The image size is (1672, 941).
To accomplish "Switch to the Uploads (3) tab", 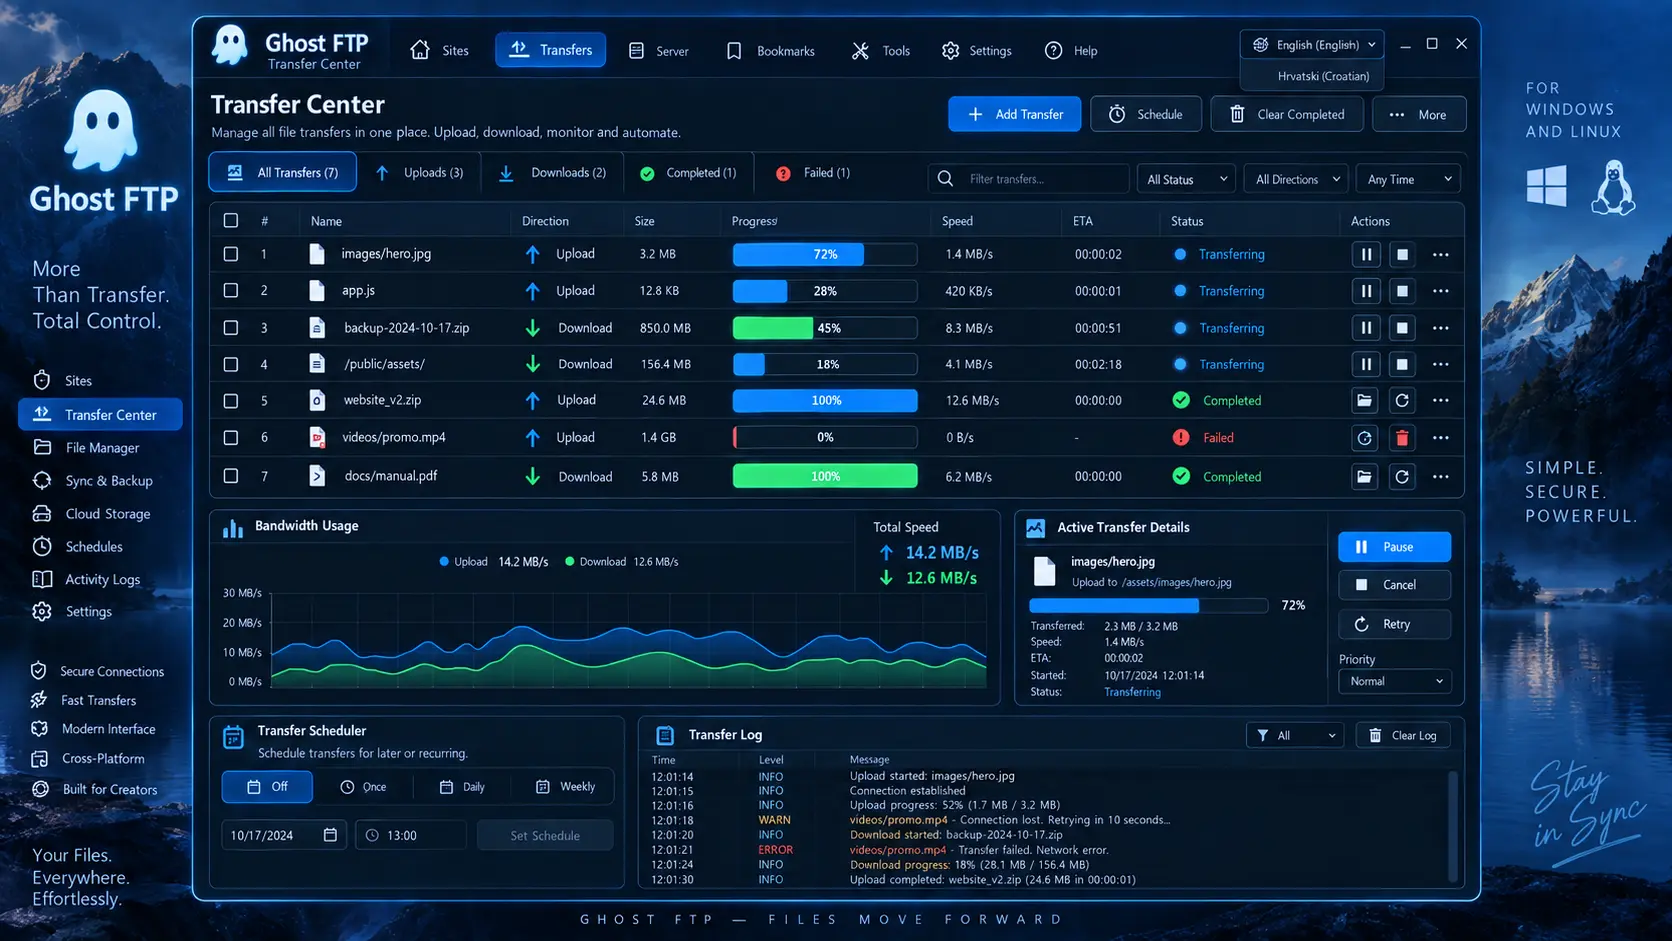I will point(420,173).
